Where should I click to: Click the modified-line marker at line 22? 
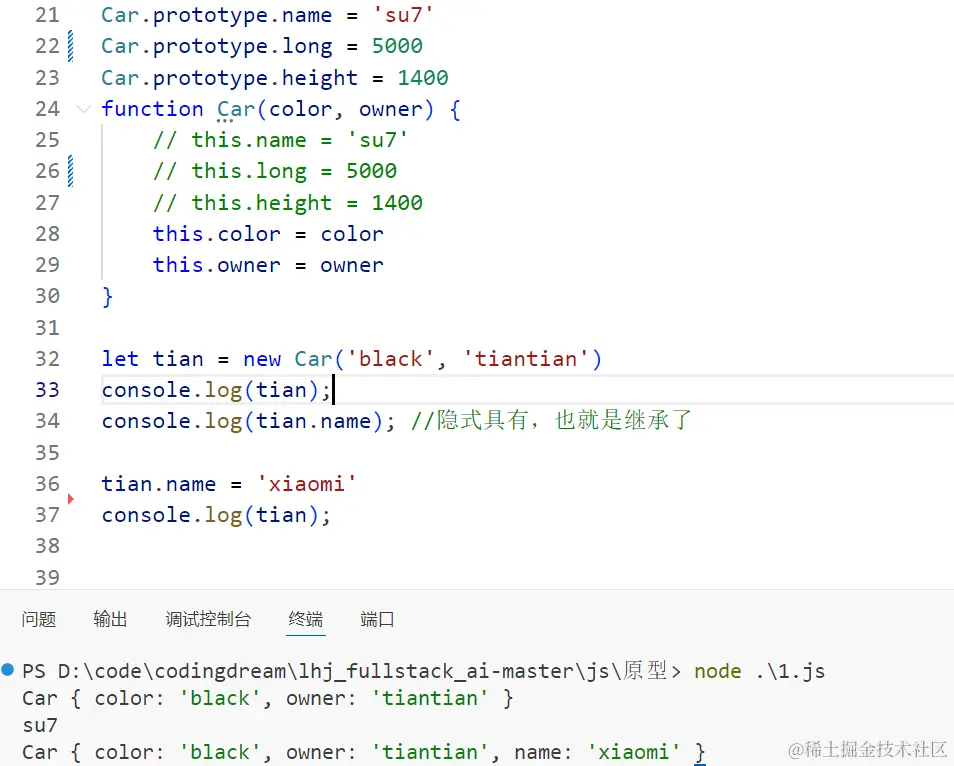pos(71,46)
